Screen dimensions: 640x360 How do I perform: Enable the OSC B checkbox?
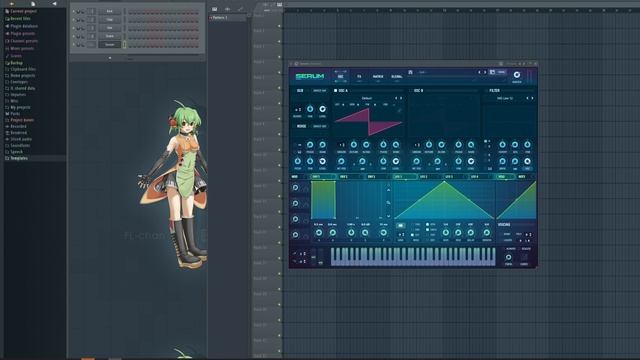[x=411, y=91]
